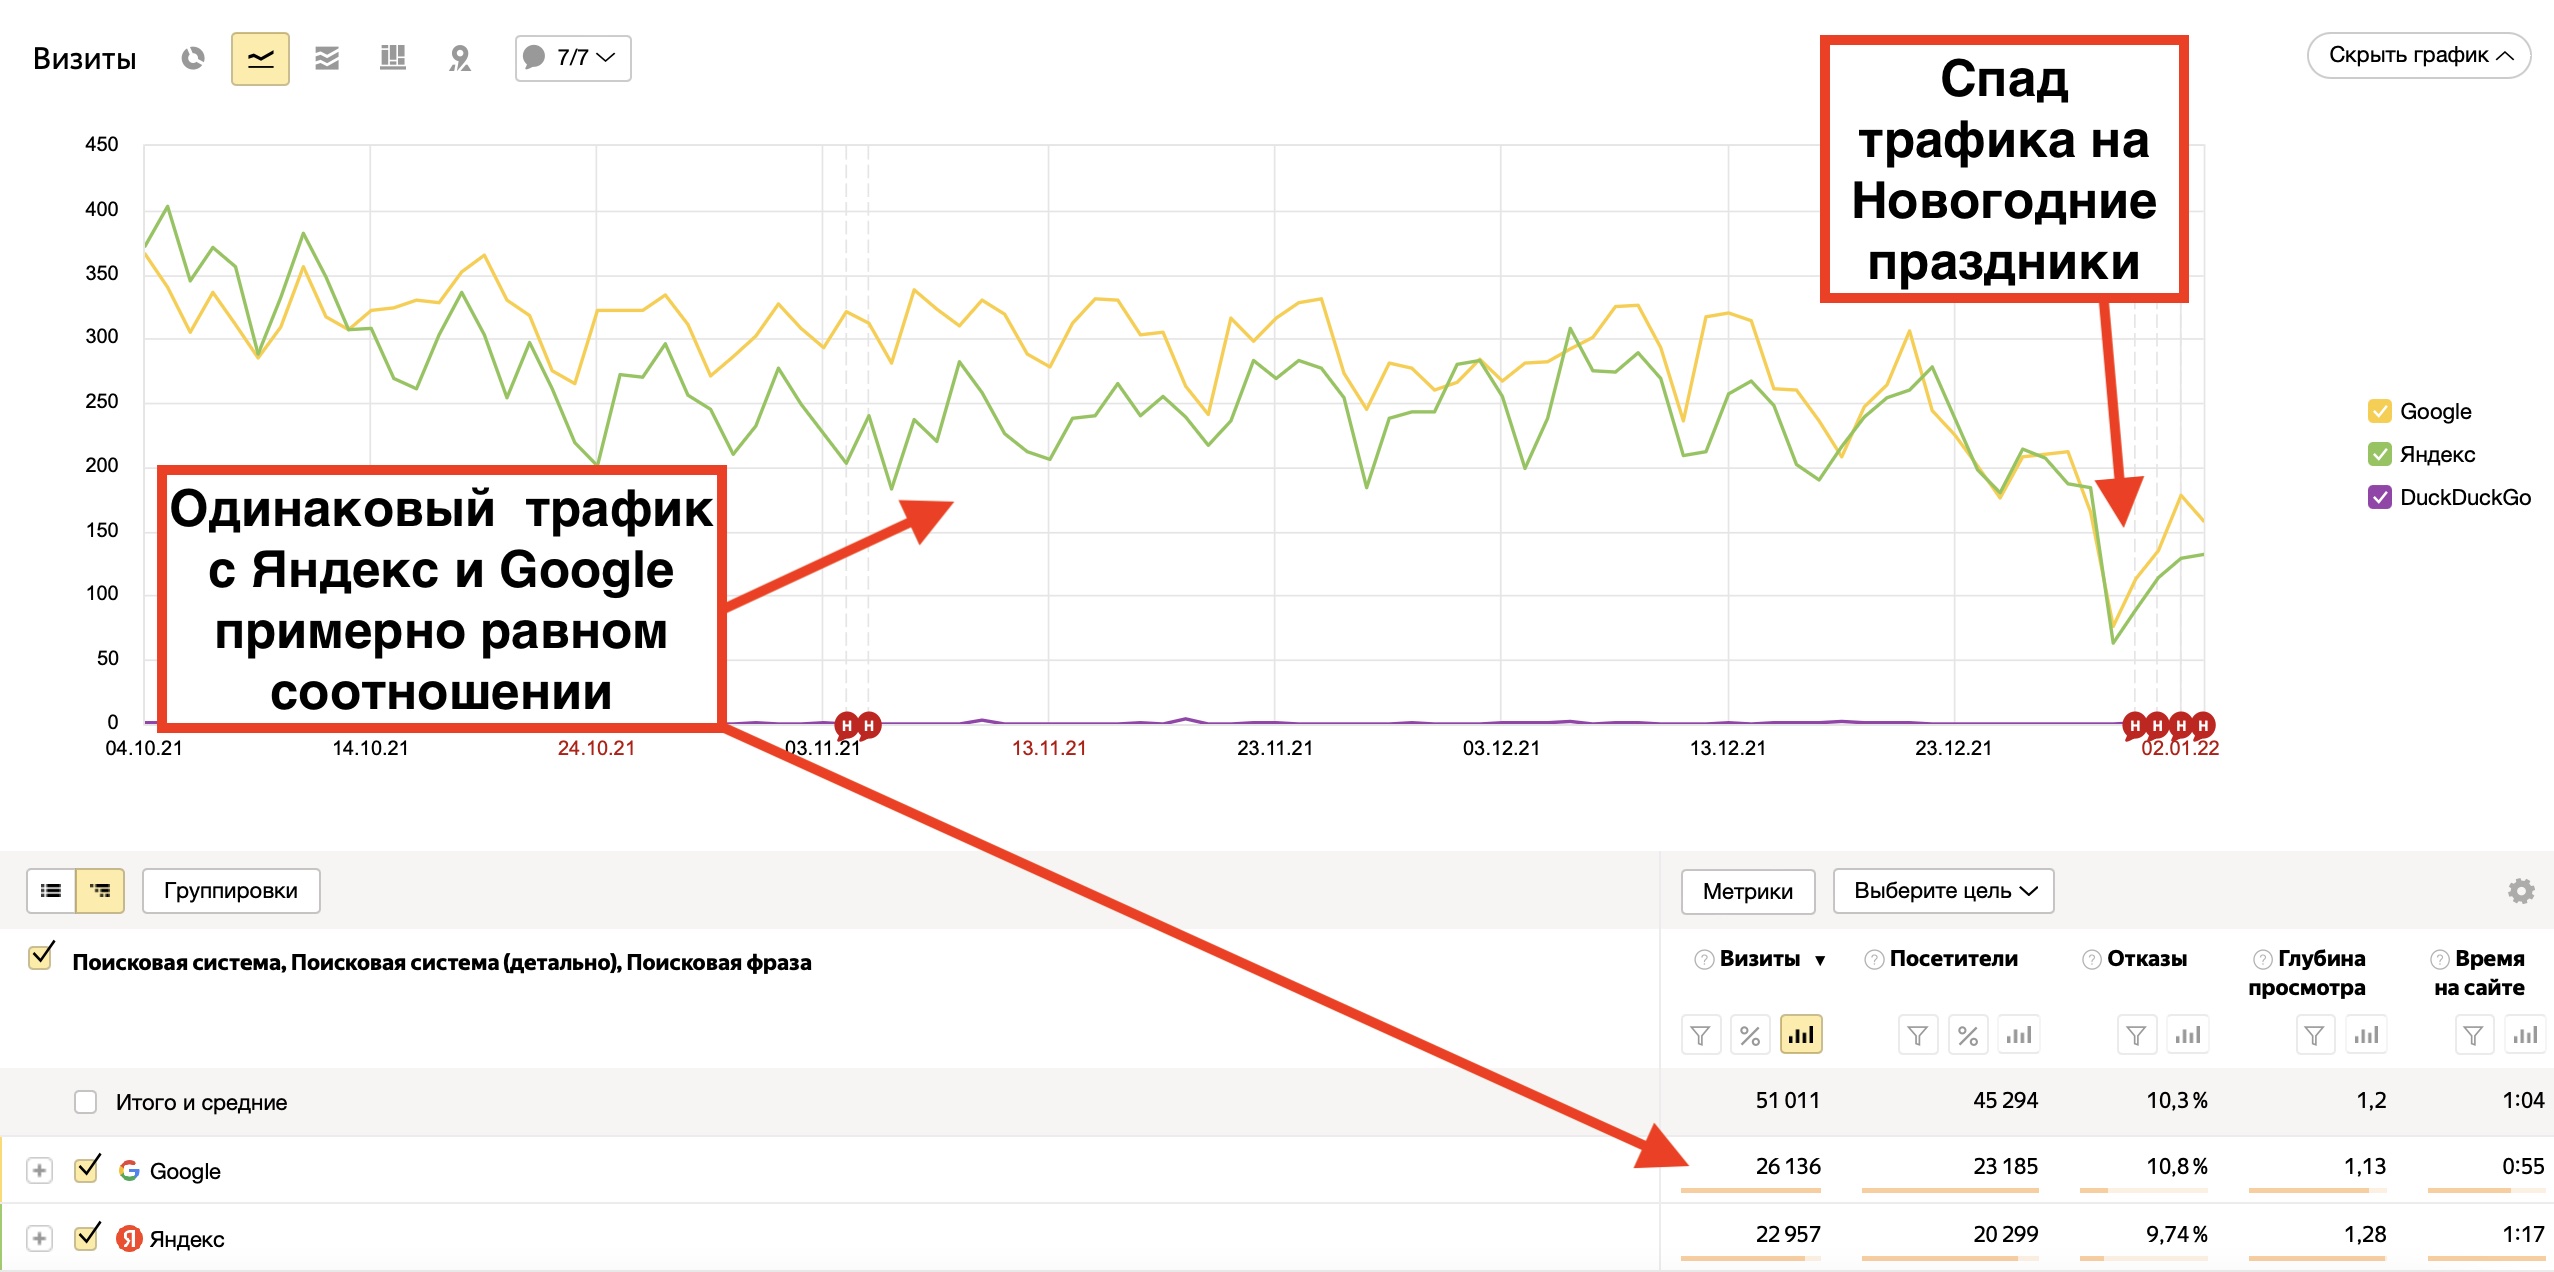Click the filter icon under Время на сайте
The height and width of the screenshot is (1272, 2554).
click(x=2473, y=1035)
